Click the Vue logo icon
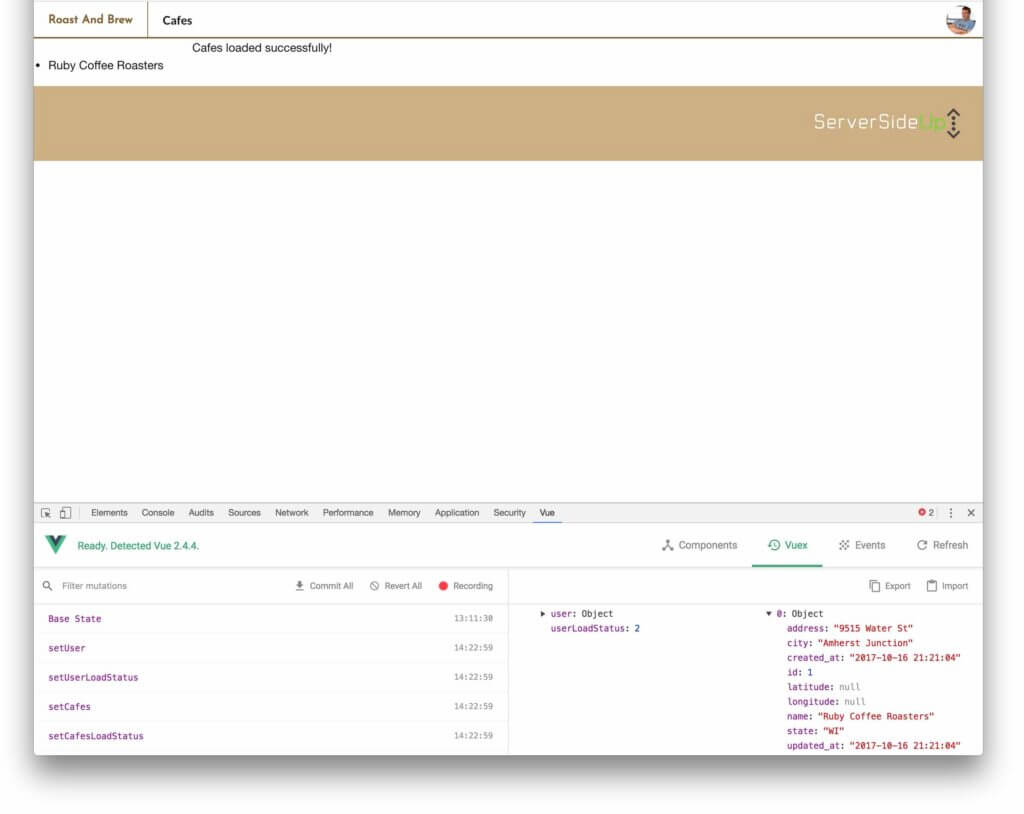Viewport: 1024px width, 814px height. pos(56,544)
